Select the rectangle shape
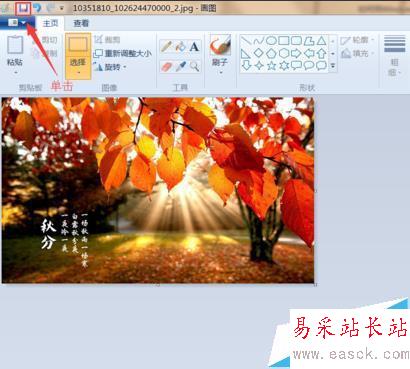 pyautogui.click(x=284, y=41)
